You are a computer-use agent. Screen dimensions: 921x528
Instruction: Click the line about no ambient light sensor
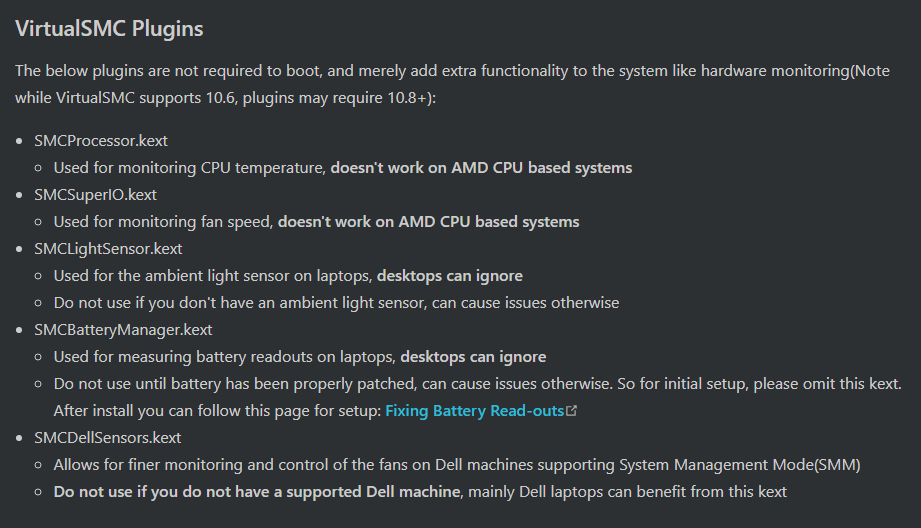pos(336,303)
